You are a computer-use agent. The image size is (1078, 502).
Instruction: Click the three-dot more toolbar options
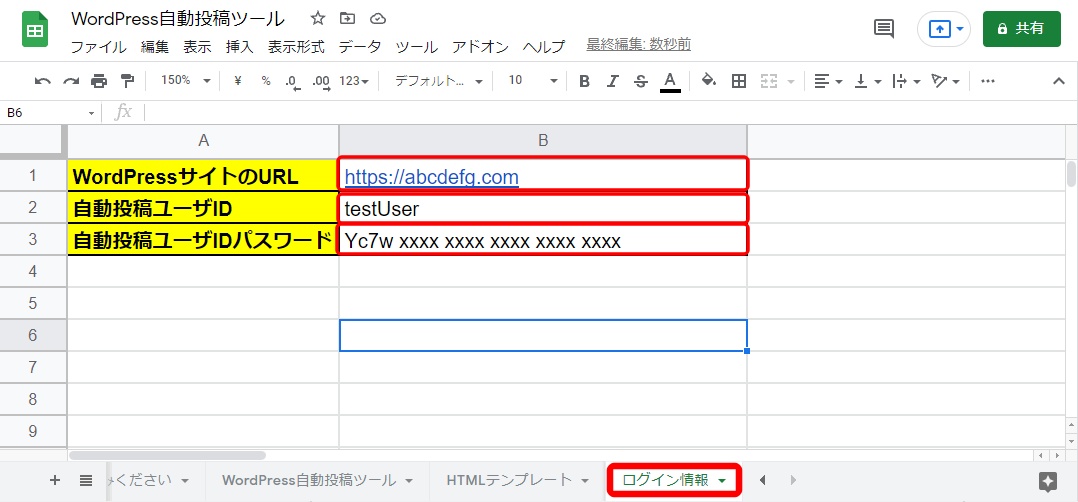[x=988, y=81]
